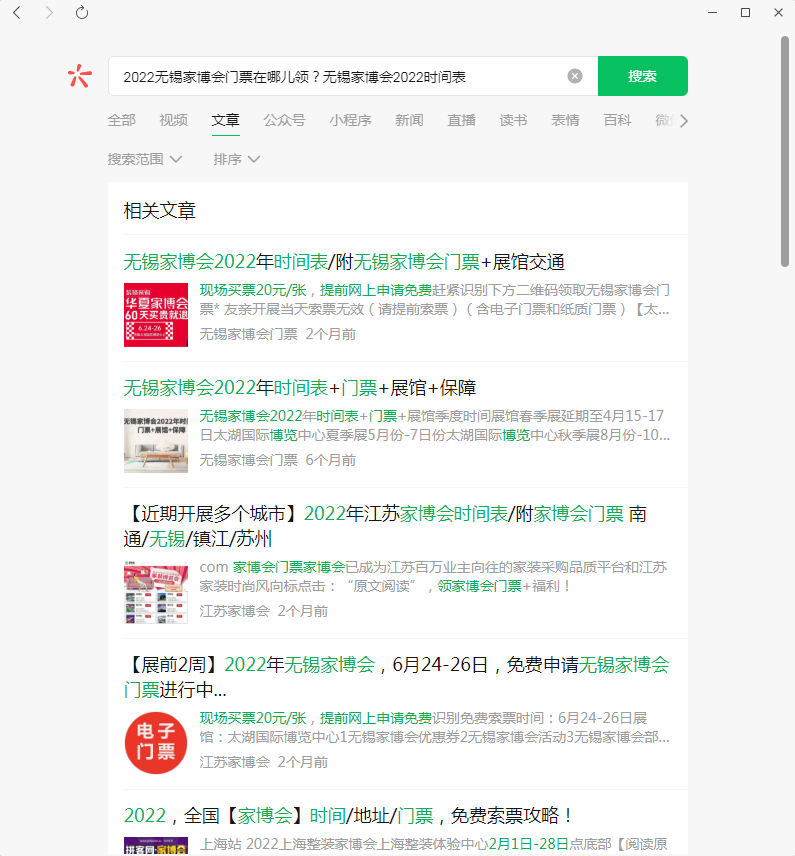Image resolution: width=795 pixels, height=856 pixels.
Task: Click snippet mentioning 6月24-26日展馆 太湖国际博览中心
Action: [435, 728]
